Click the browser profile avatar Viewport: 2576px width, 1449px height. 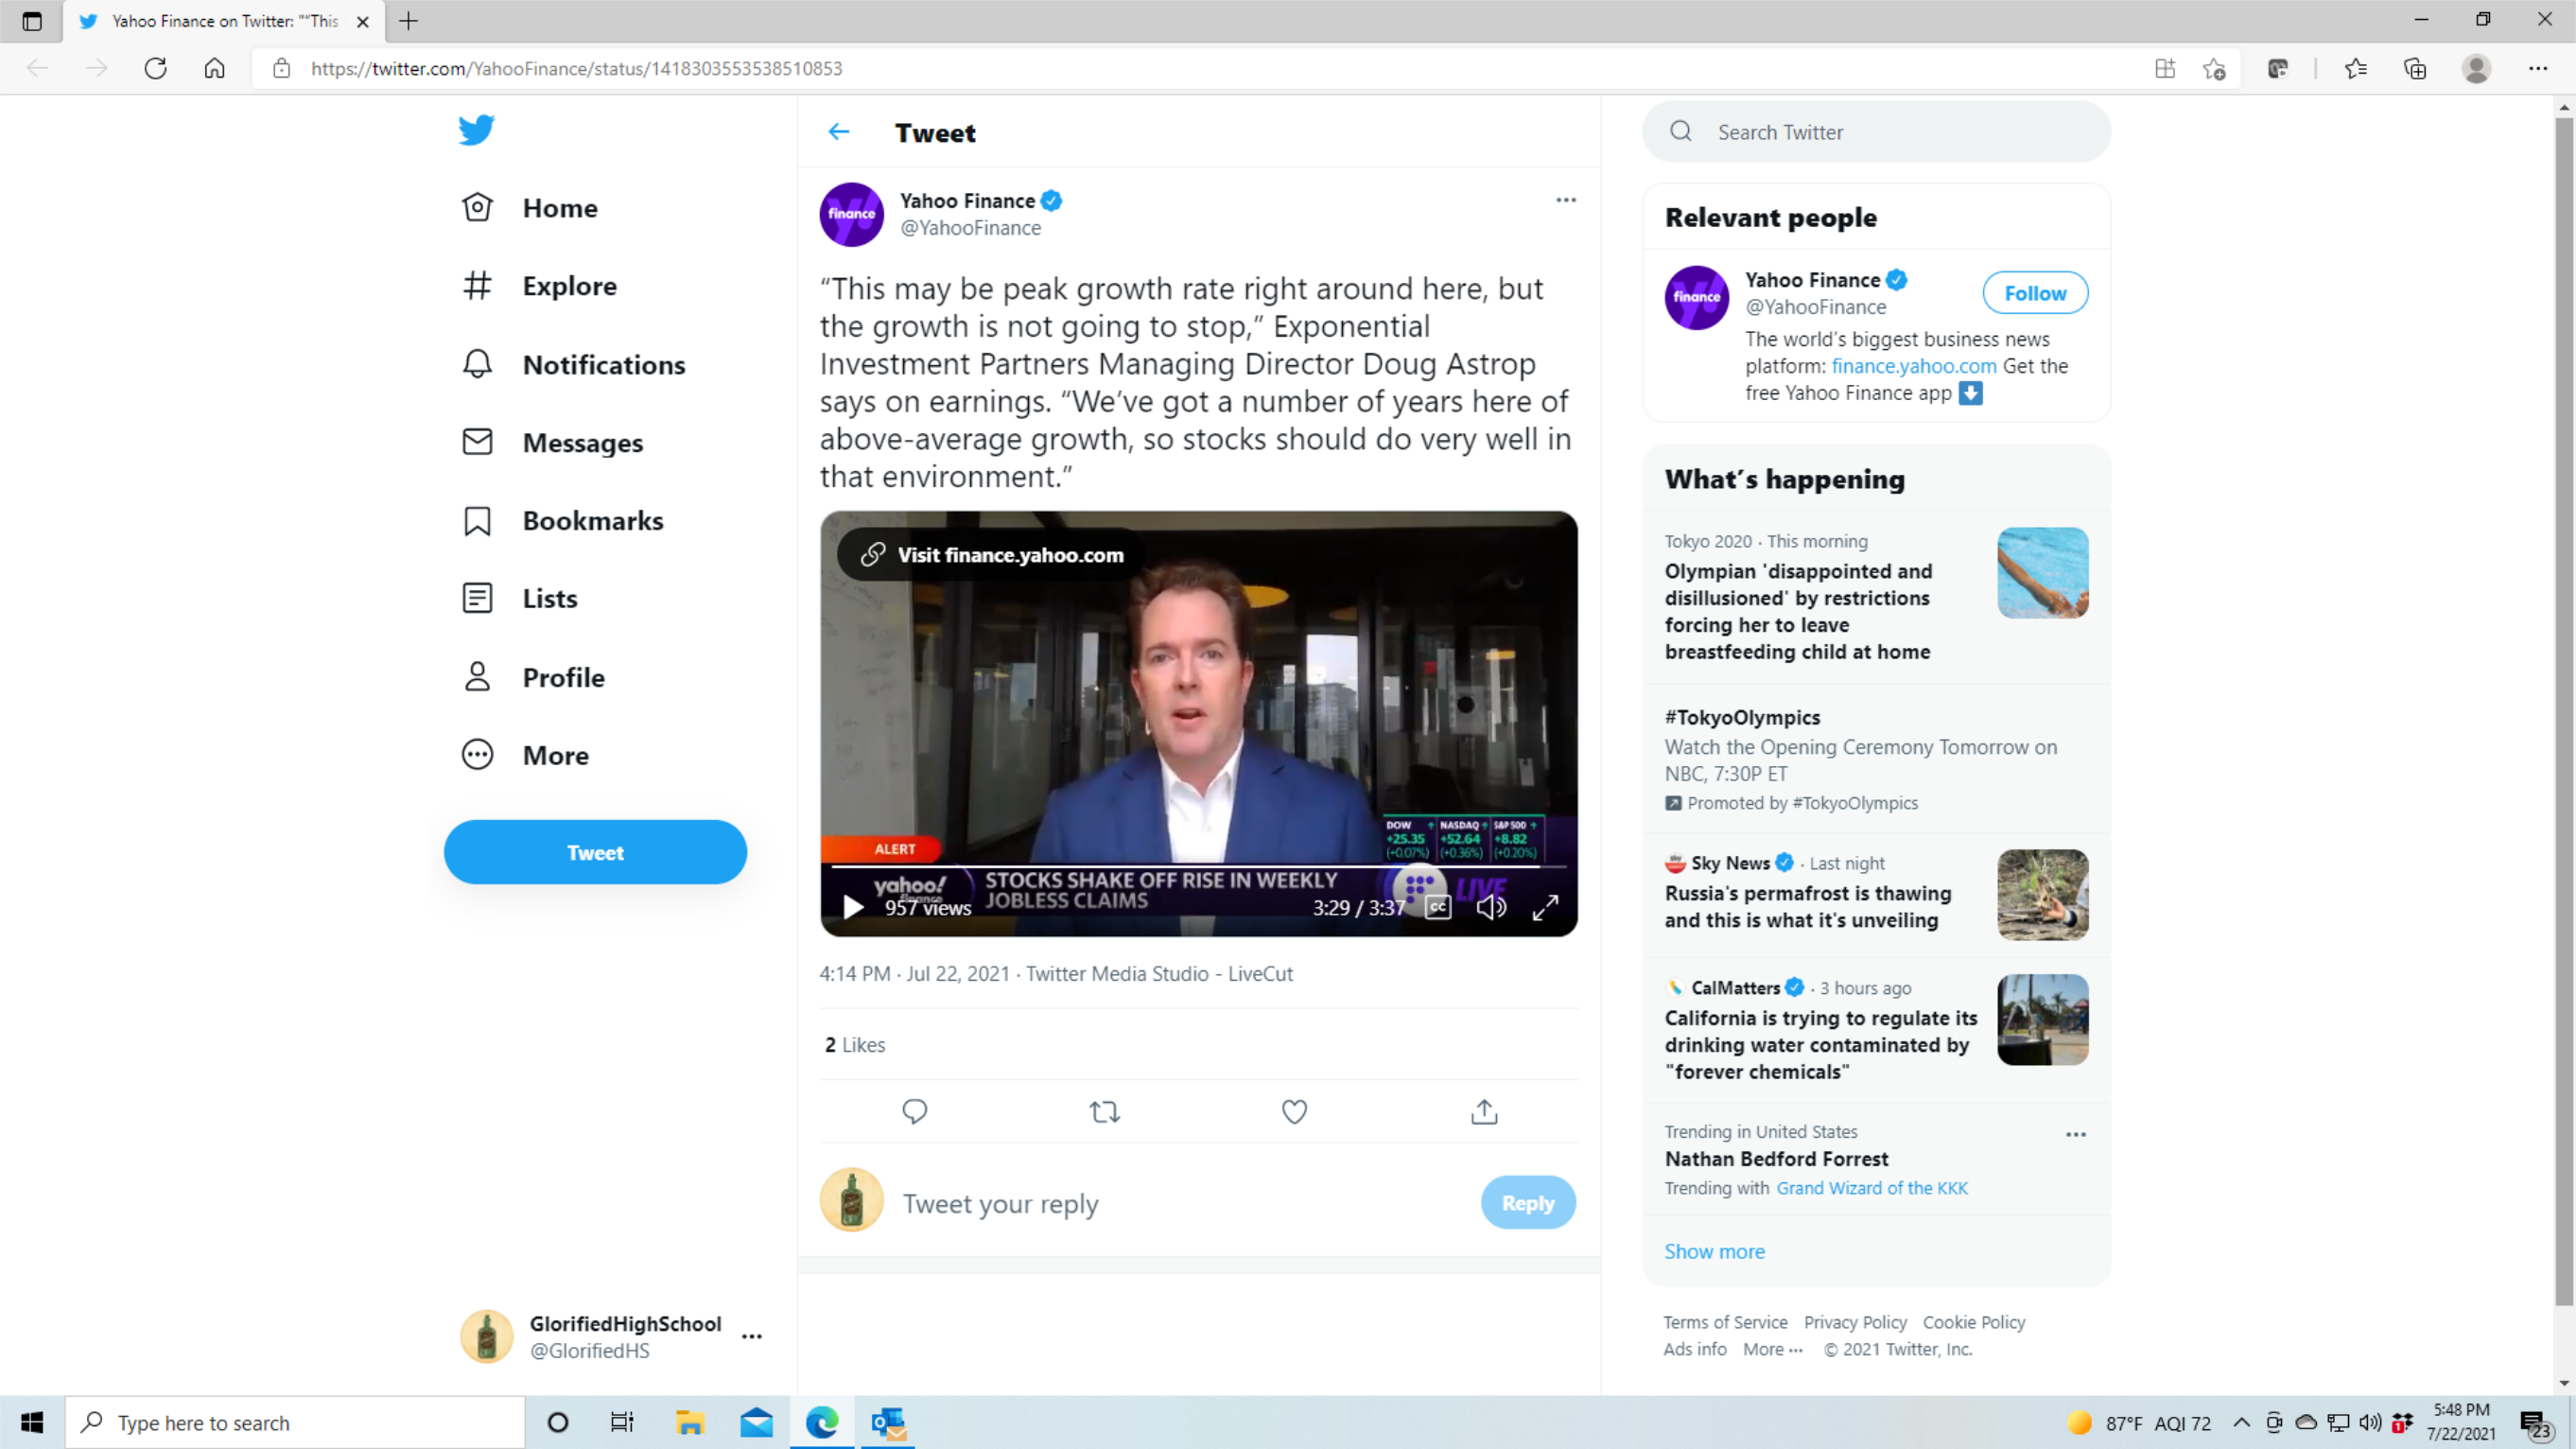pyautogui.click(x=2477, y=69)
